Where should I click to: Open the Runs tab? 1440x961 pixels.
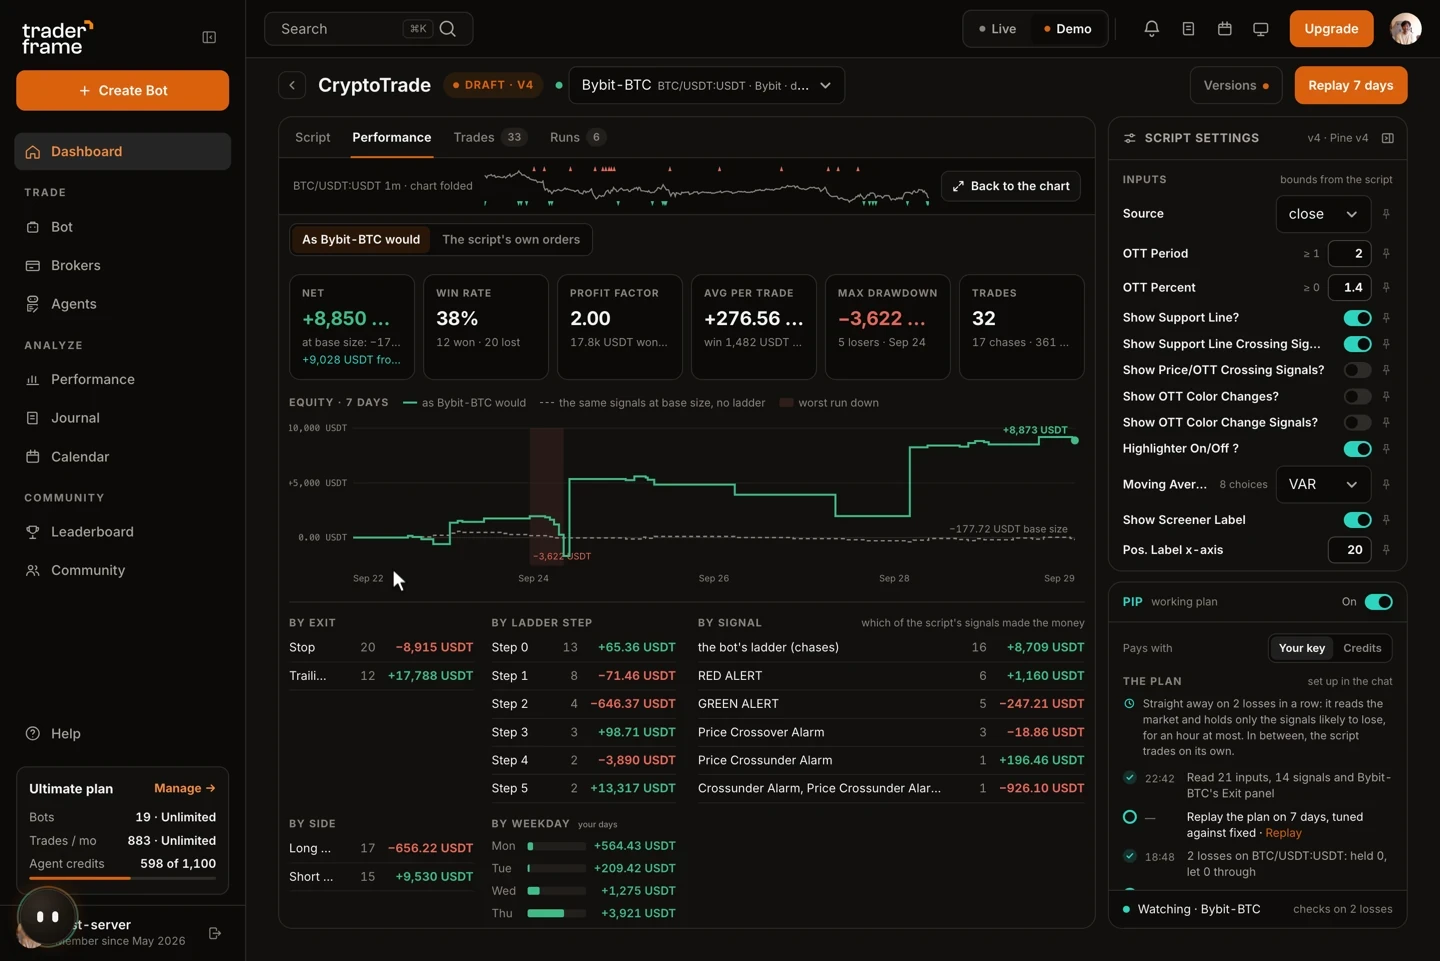coord(577,138)
